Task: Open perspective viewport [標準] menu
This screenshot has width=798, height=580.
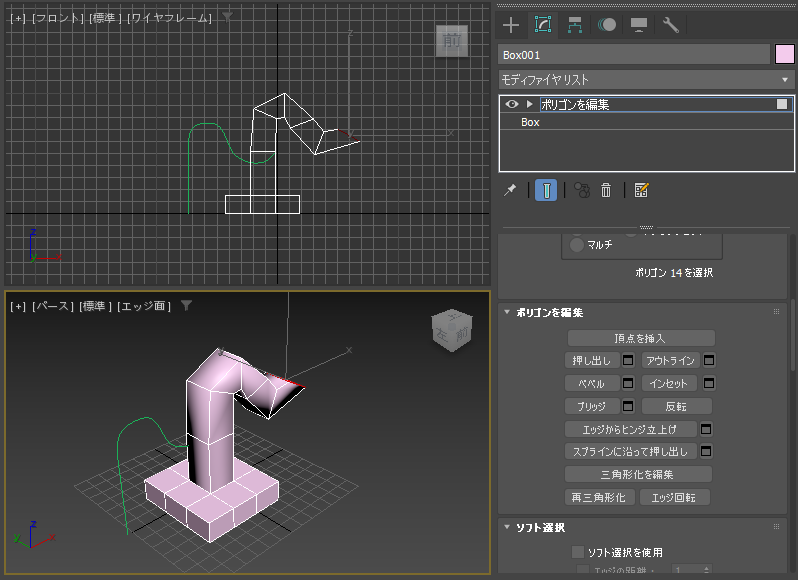Action: (x=96, y=306)
